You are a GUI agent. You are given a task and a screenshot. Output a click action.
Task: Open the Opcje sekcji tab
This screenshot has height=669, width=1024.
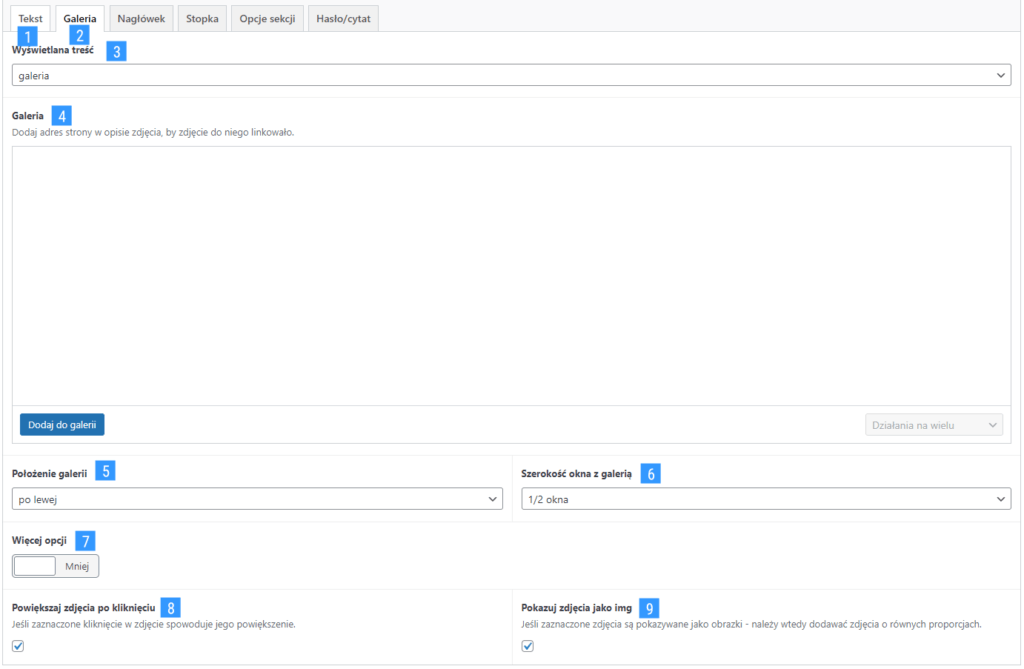pyautogui.click(x=266, y=18)
